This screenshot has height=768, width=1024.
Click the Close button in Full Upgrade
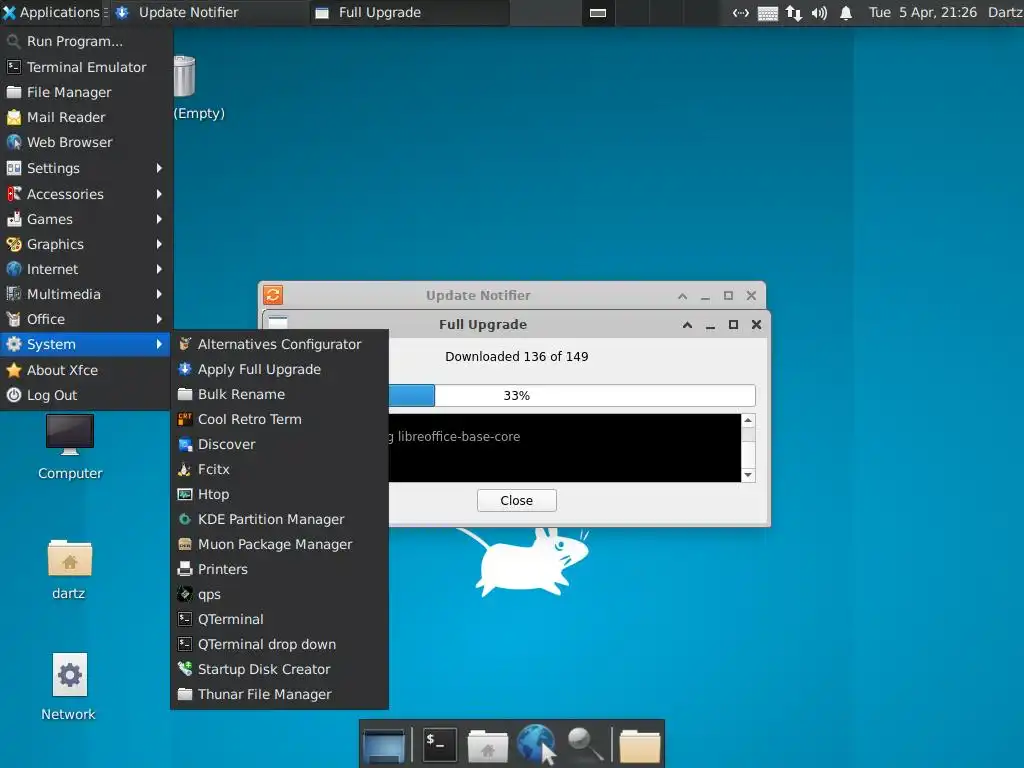point(517,501)
